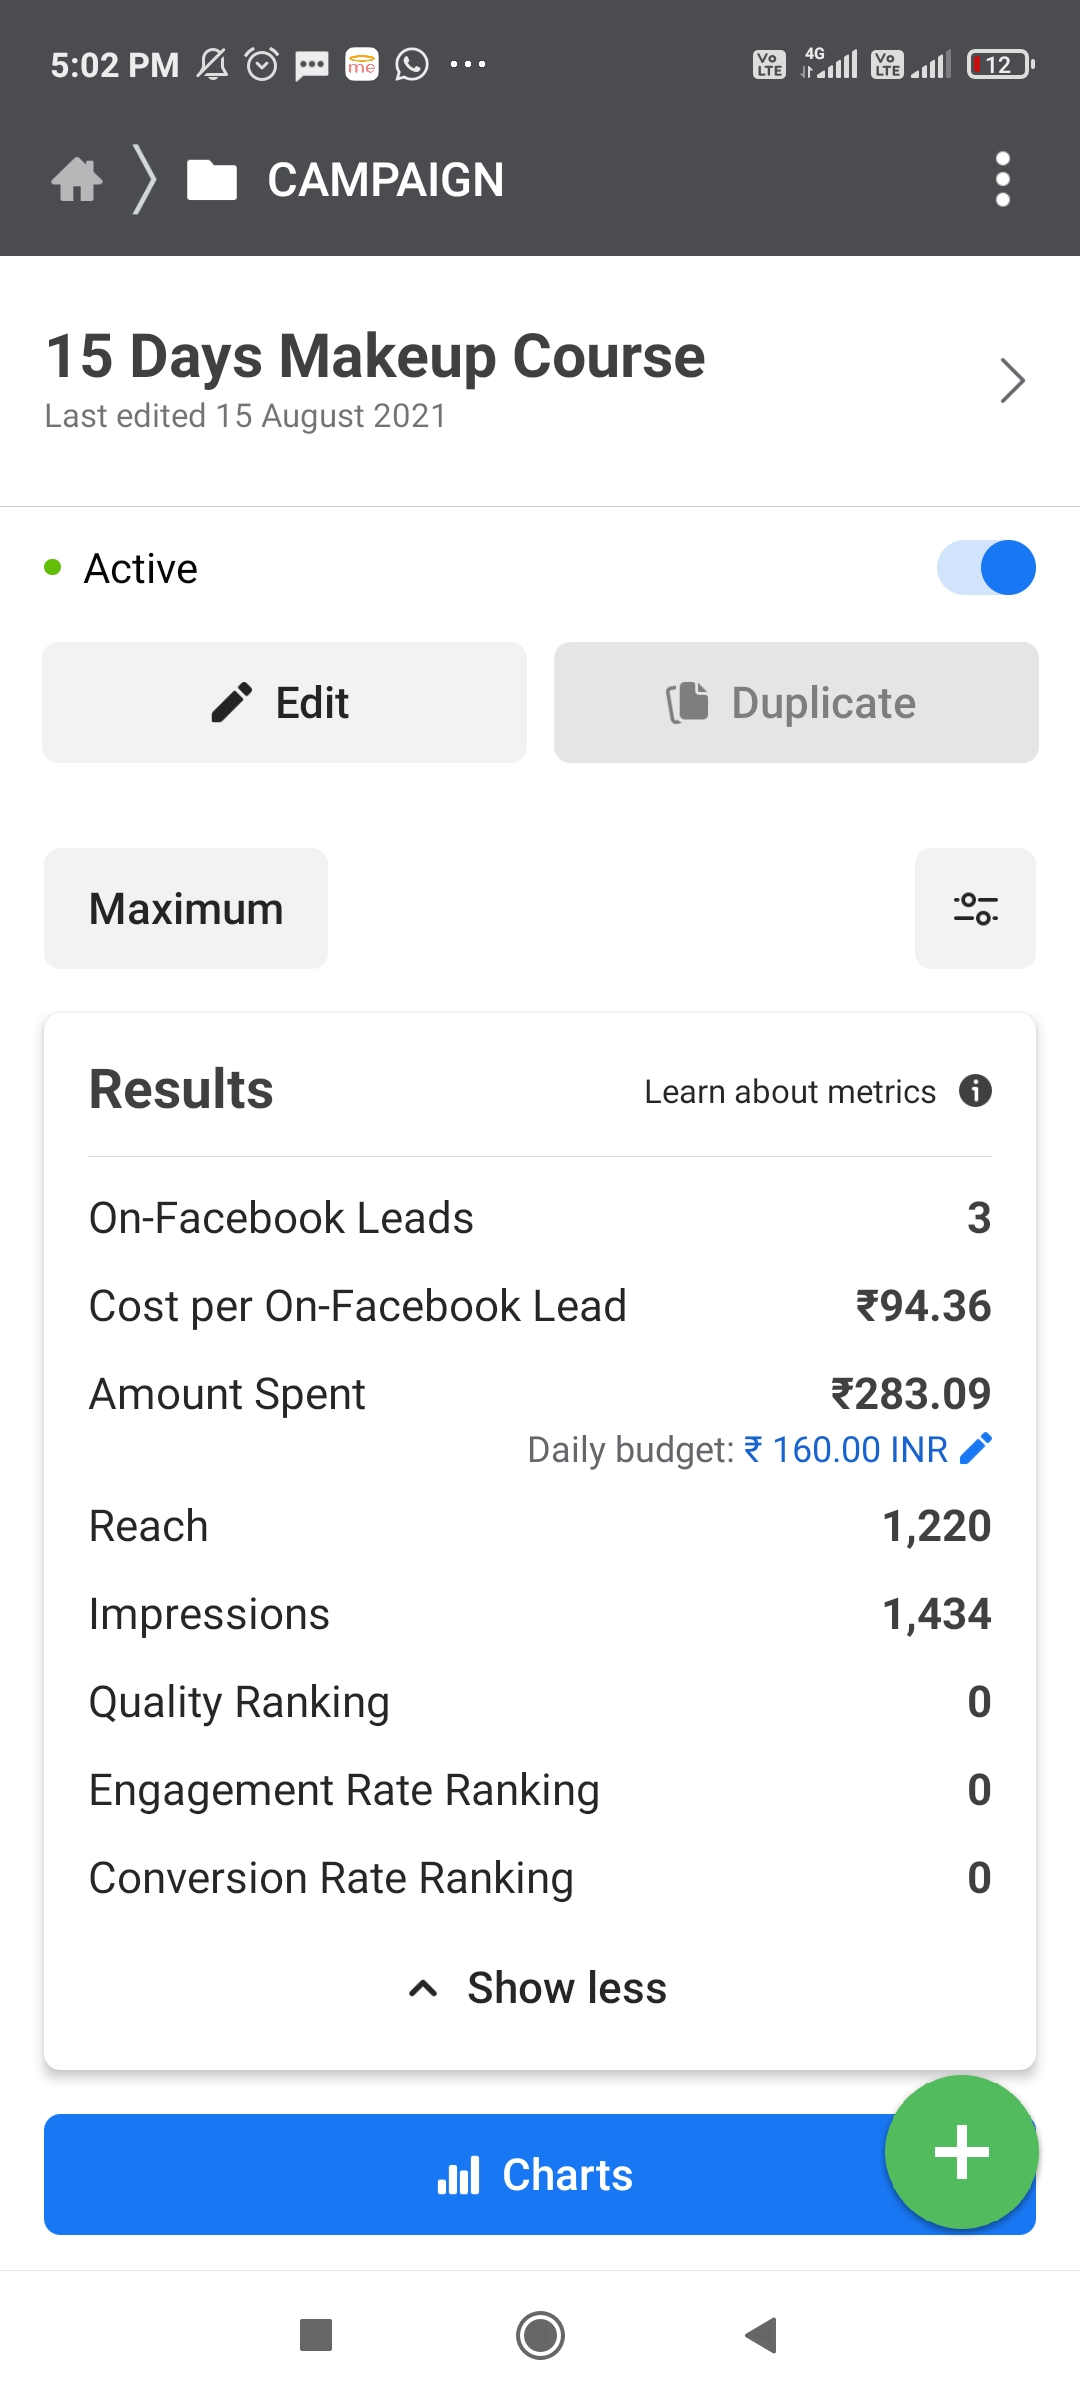1080x2400 pixels.
Task: Expand campaign details with the right chevron
Action: (x=1012, y=380)
